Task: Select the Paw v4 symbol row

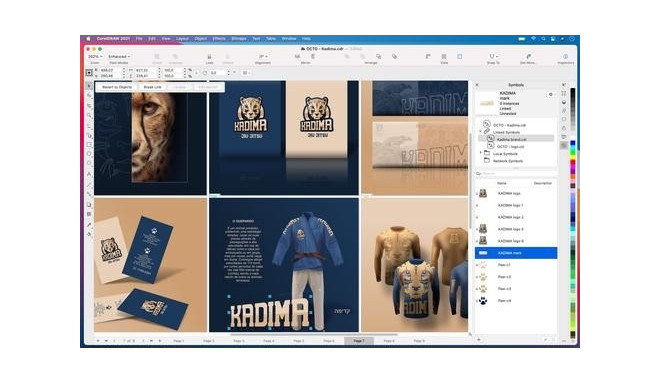Action: (x=516, y=301)
